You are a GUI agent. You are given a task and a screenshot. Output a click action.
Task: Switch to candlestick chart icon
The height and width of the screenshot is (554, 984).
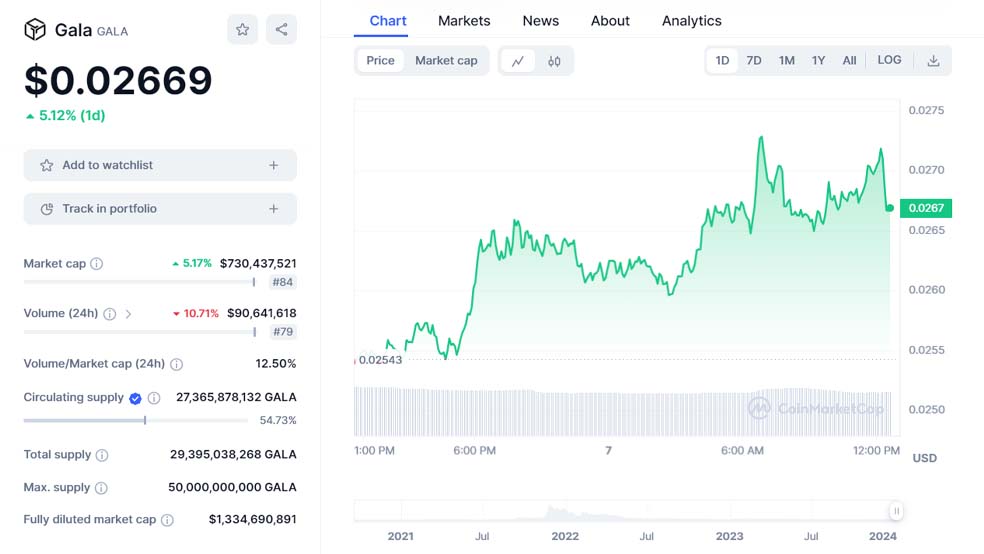(554, 61)
